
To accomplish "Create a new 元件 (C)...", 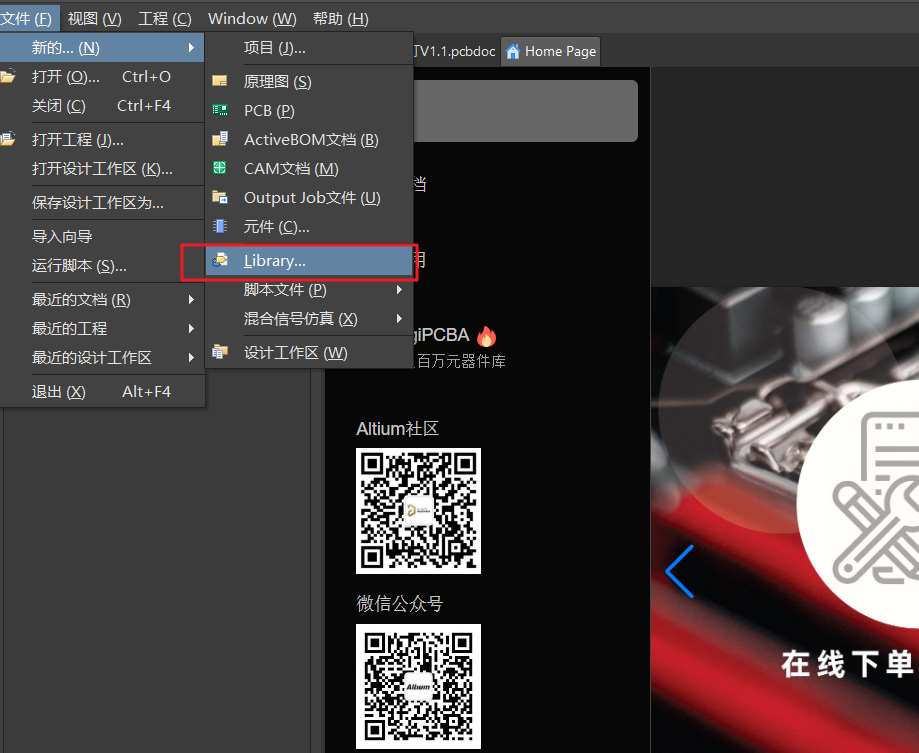I will click(309, 226).
